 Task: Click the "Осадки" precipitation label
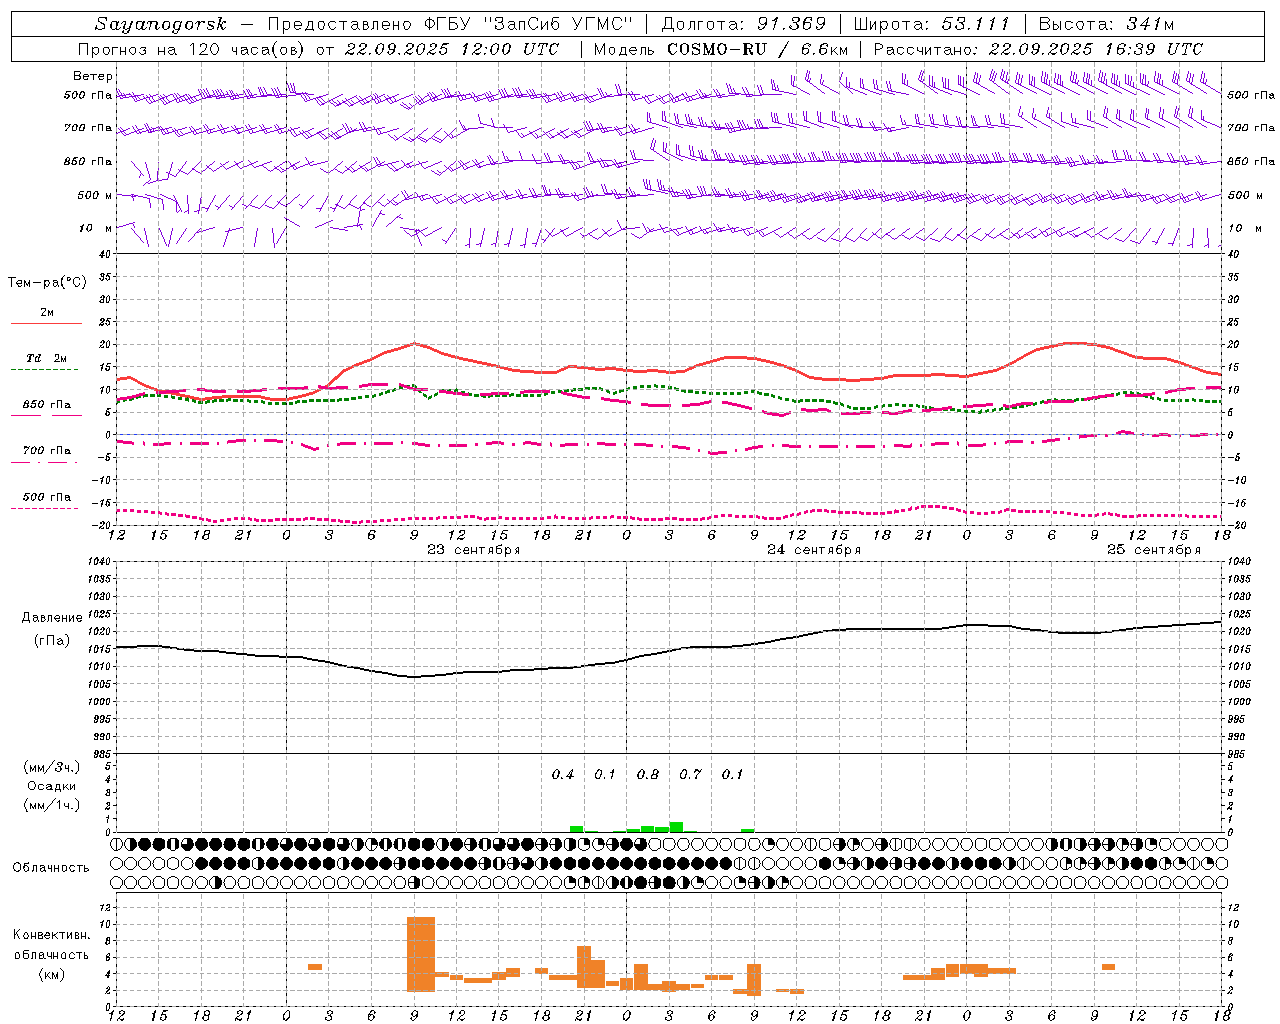(52, 786)
